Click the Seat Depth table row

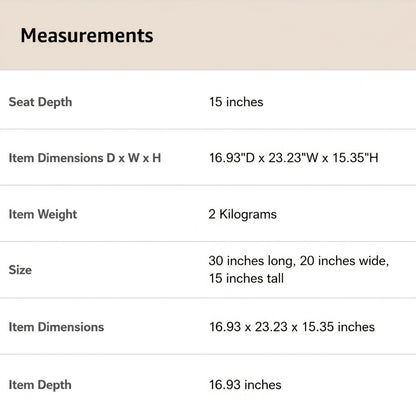click(x=208, y=100)
